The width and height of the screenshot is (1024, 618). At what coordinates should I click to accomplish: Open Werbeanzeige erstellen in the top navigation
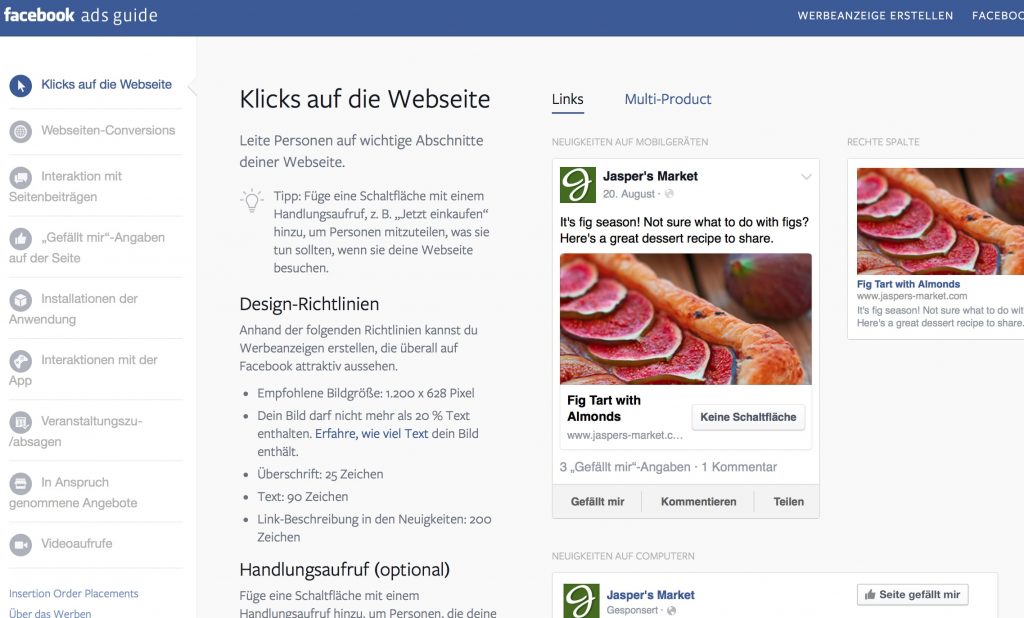point(875,16)
